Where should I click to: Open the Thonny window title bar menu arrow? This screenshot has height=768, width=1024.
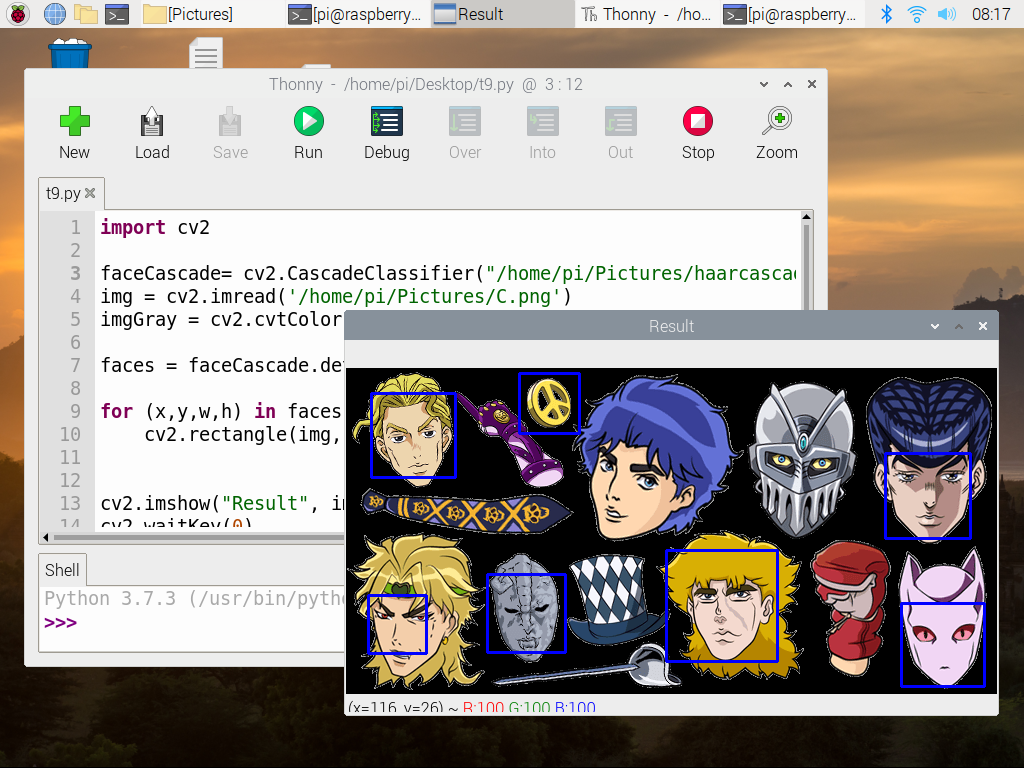point(764,84)
